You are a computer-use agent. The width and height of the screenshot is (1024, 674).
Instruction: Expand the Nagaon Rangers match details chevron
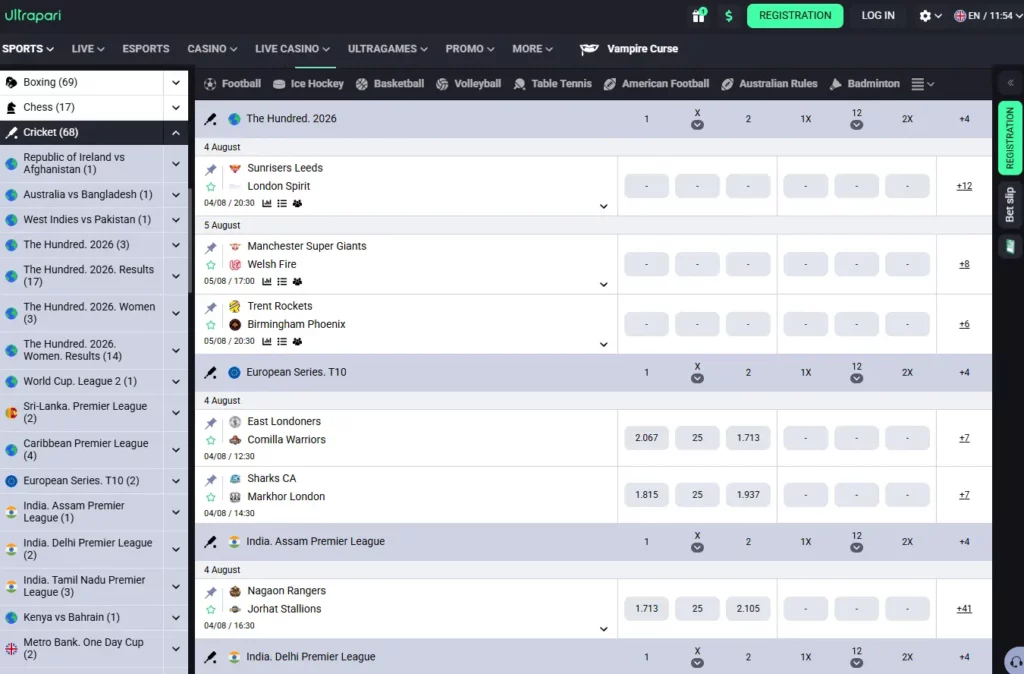pos(603,629)
